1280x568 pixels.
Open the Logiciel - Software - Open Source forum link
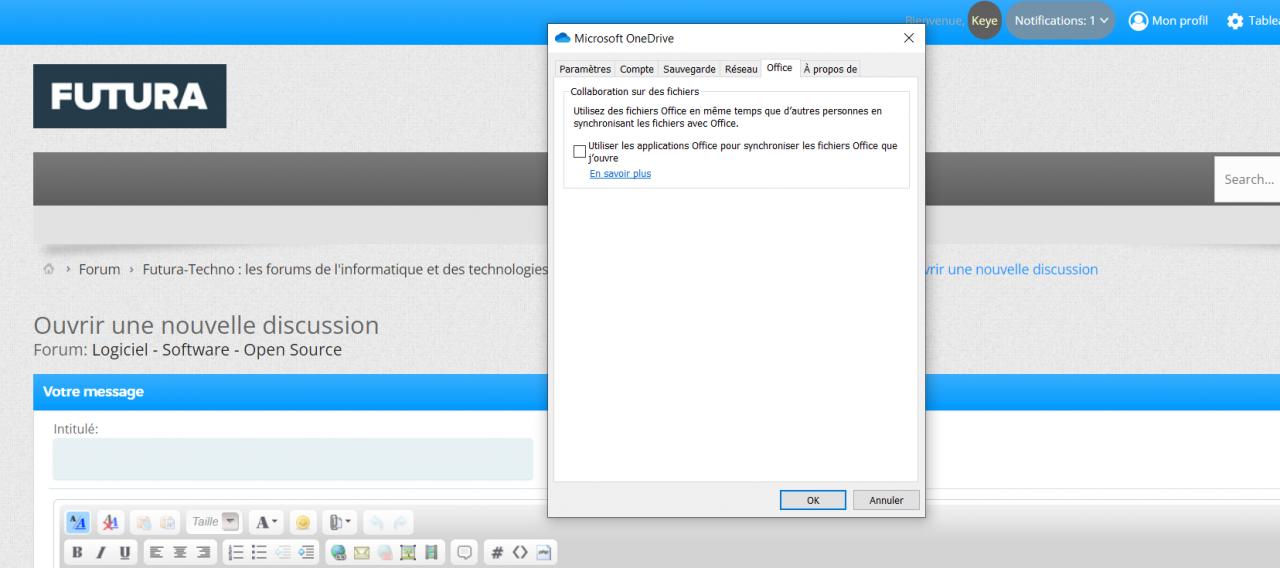coord(217,350)
